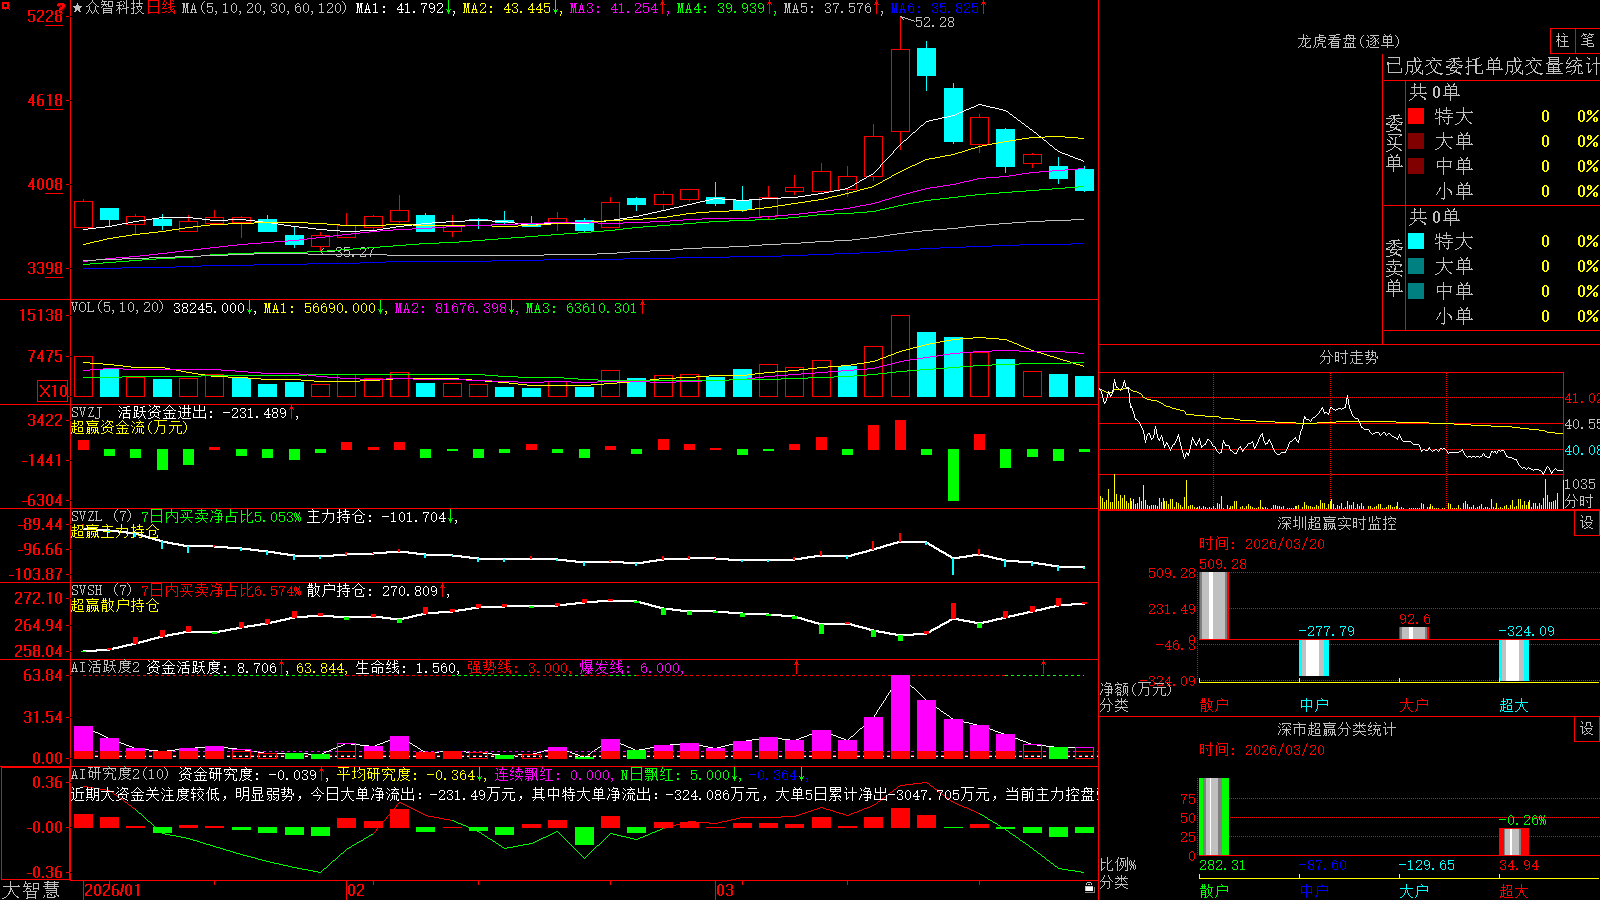Screen dimensions: 1600x900
Task: Click the 03 month timeline marker
Action: pyautogui.click(x=725, y=890)
